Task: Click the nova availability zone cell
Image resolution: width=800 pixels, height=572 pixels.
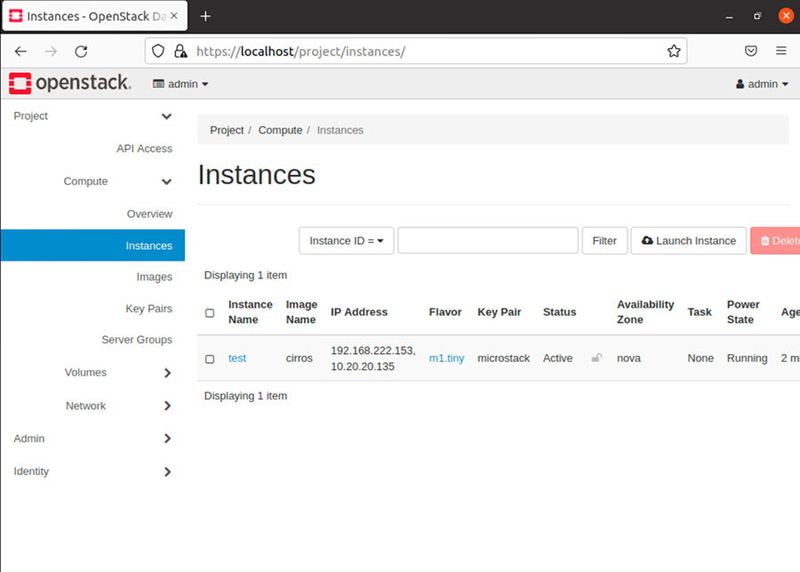Action: (x=629, y=358)
